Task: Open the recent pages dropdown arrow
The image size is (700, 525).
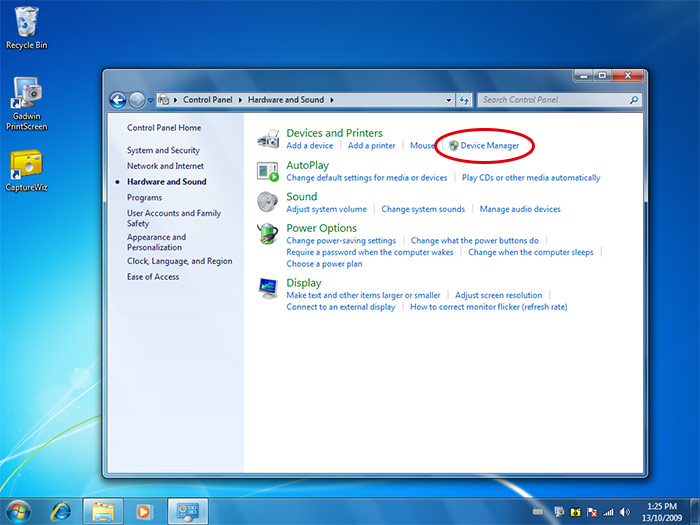Action: (150, 100)
